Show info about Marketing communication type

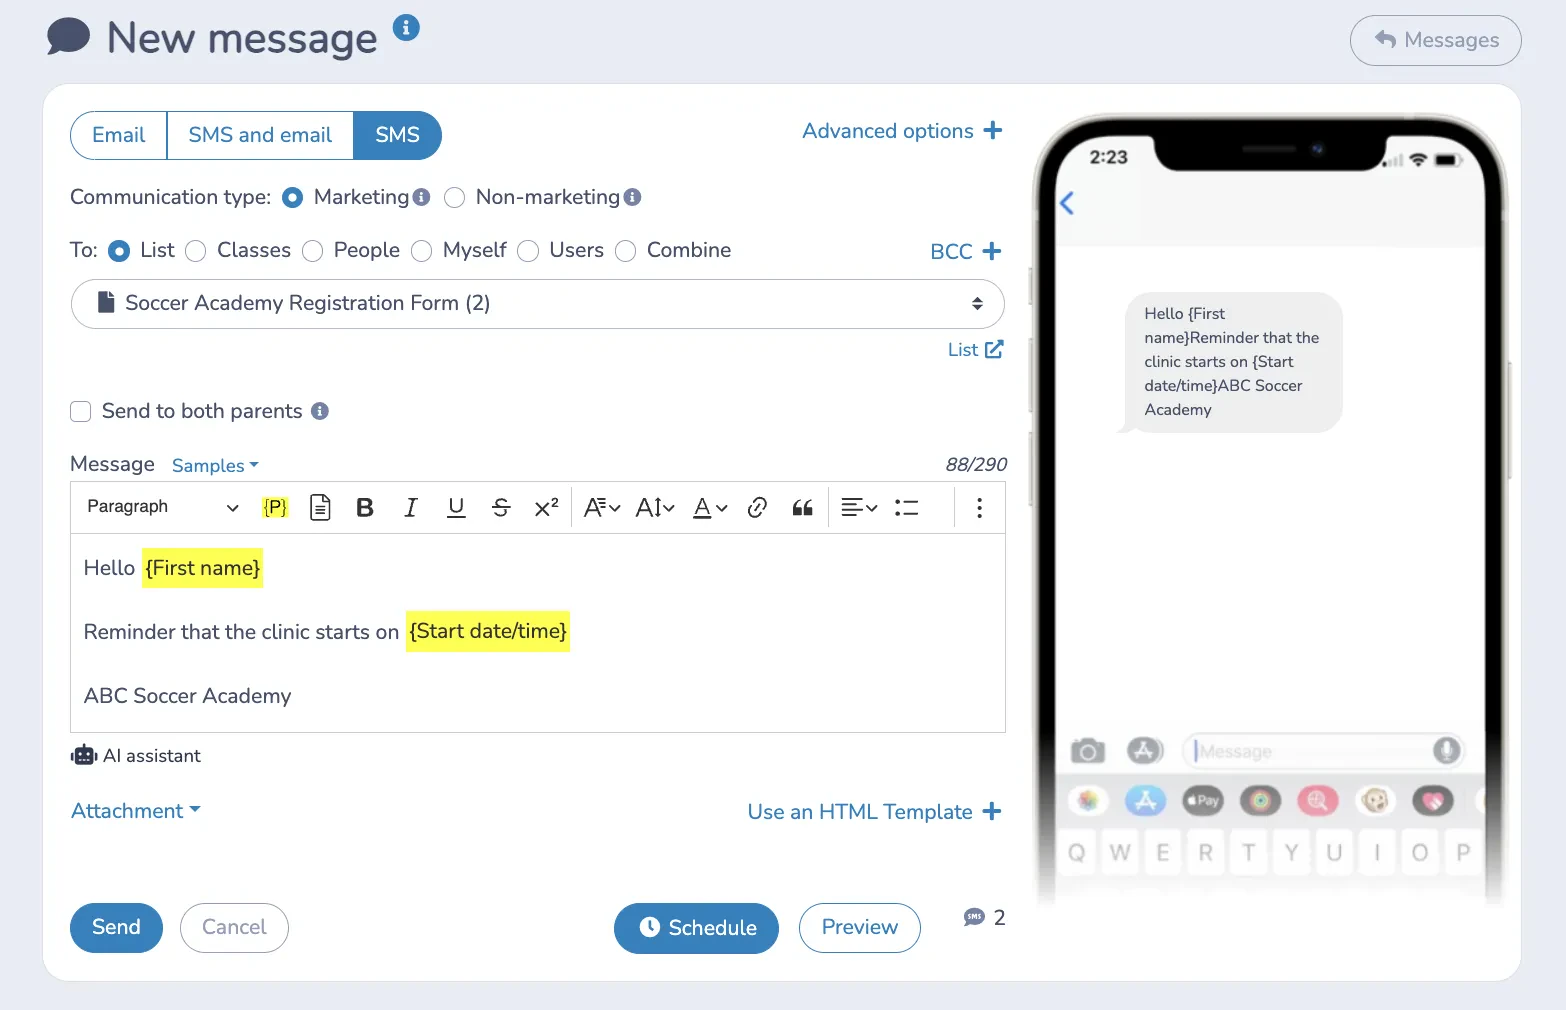421,197
